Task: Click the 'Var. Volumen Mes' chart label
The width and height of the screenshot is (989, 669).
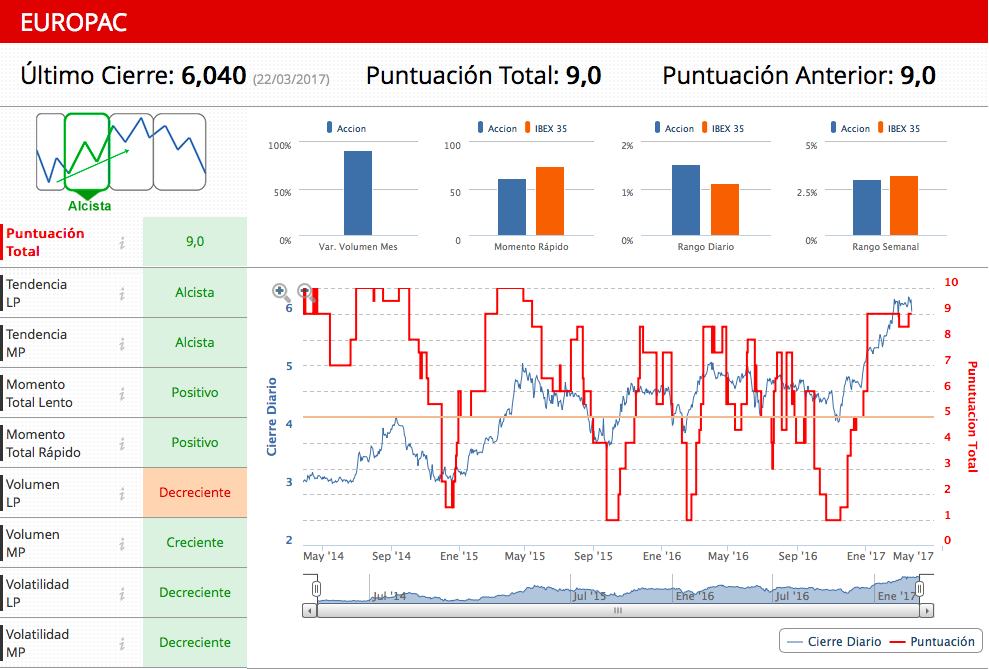Action: pos(358,247)
